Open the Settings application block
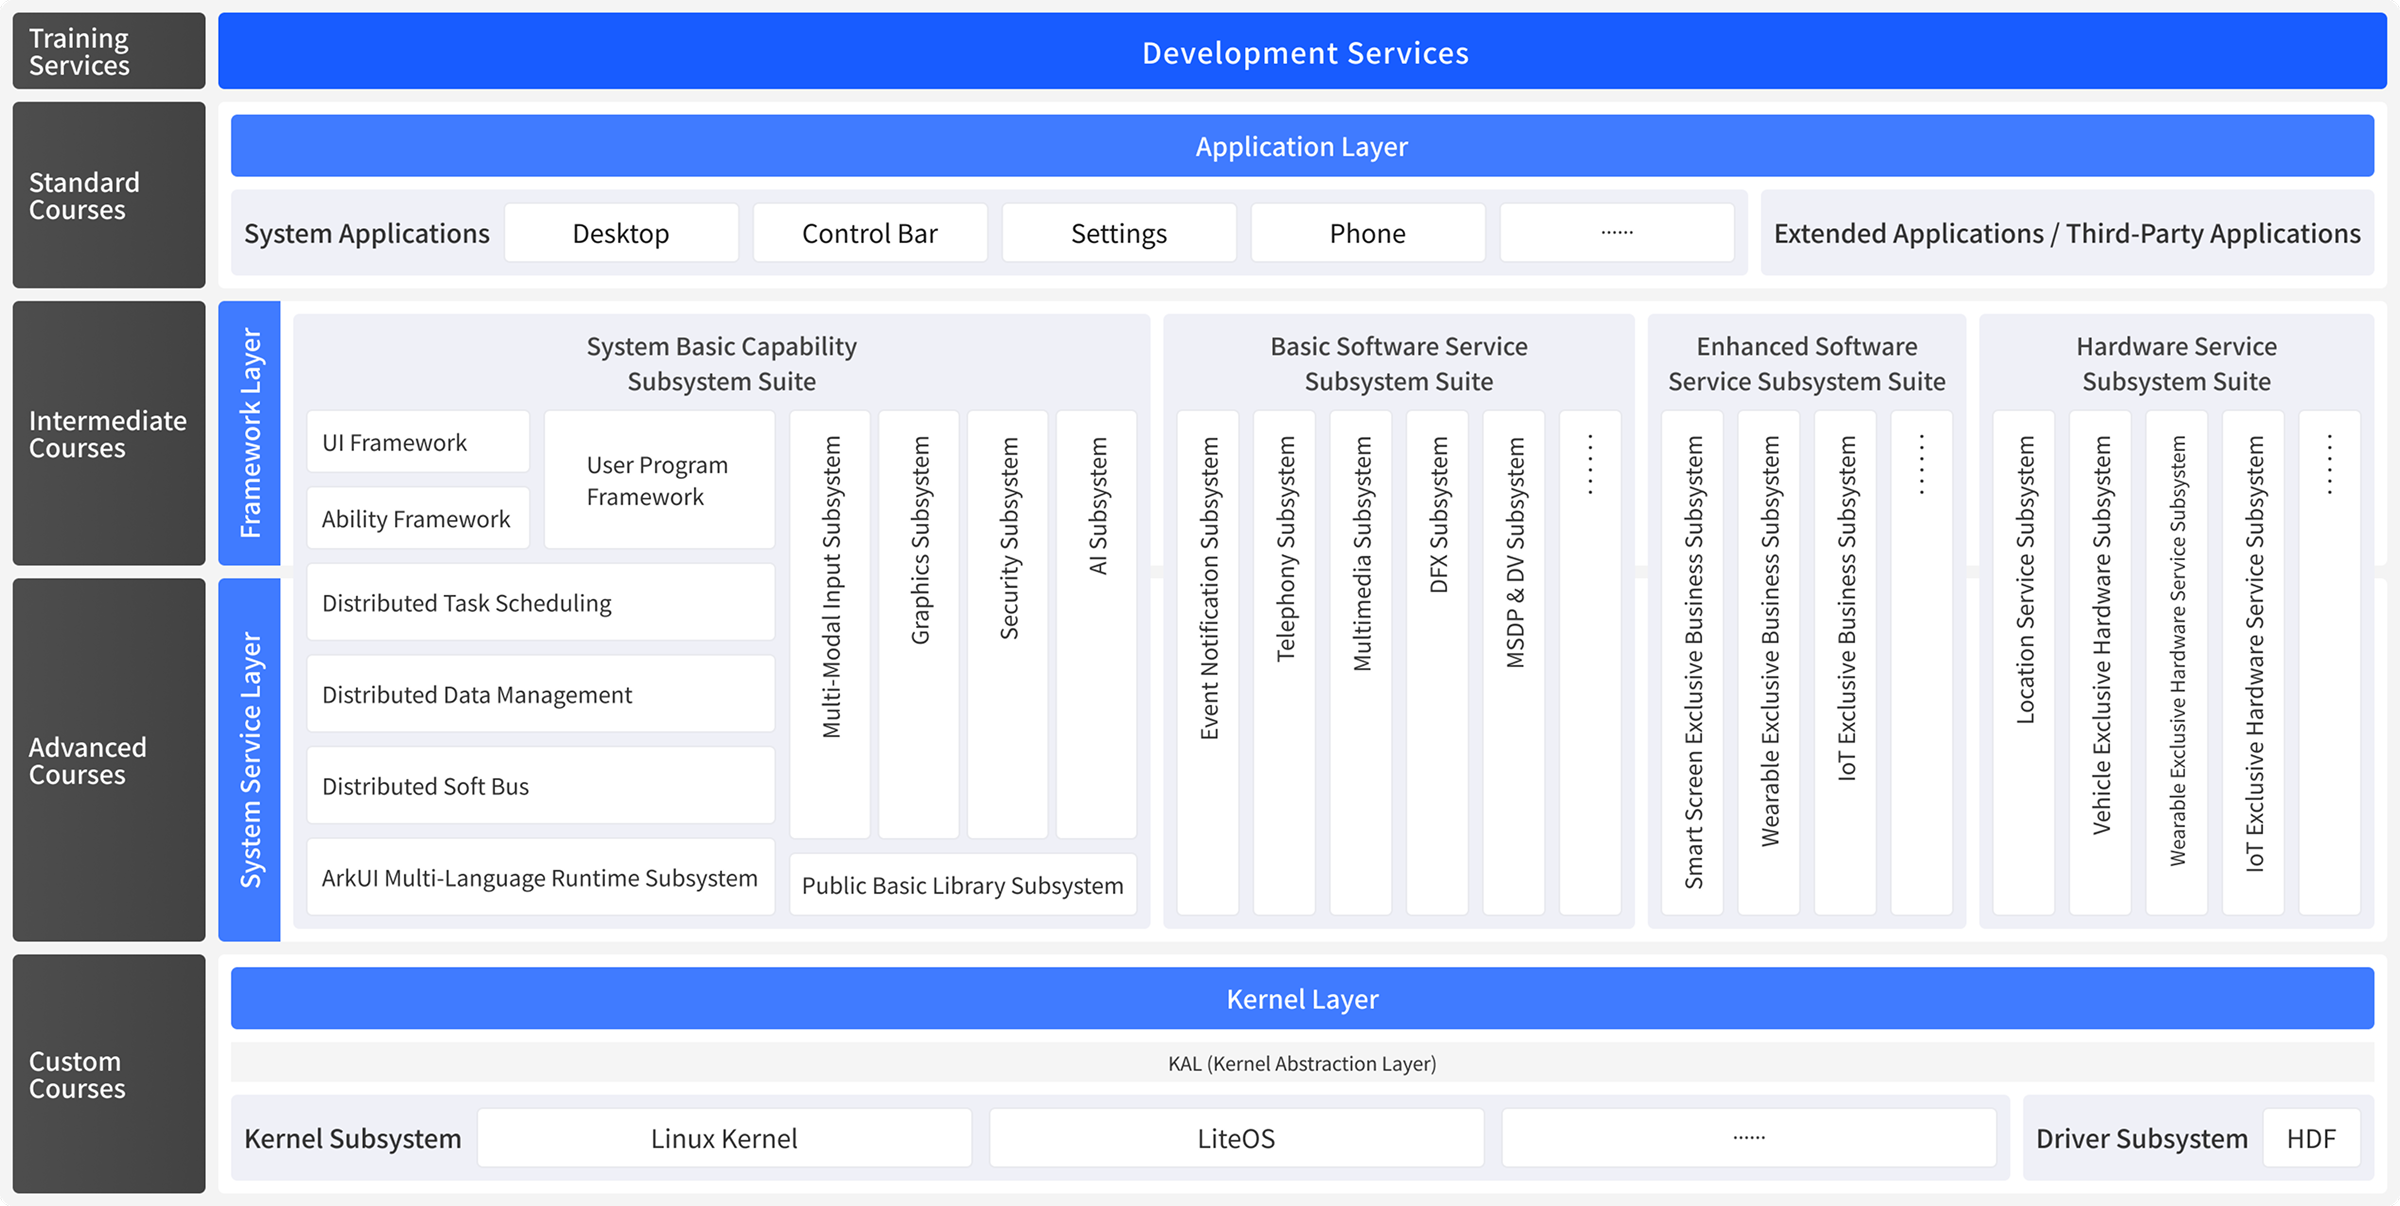The image size is (2400, 1206). (1118, 232)
